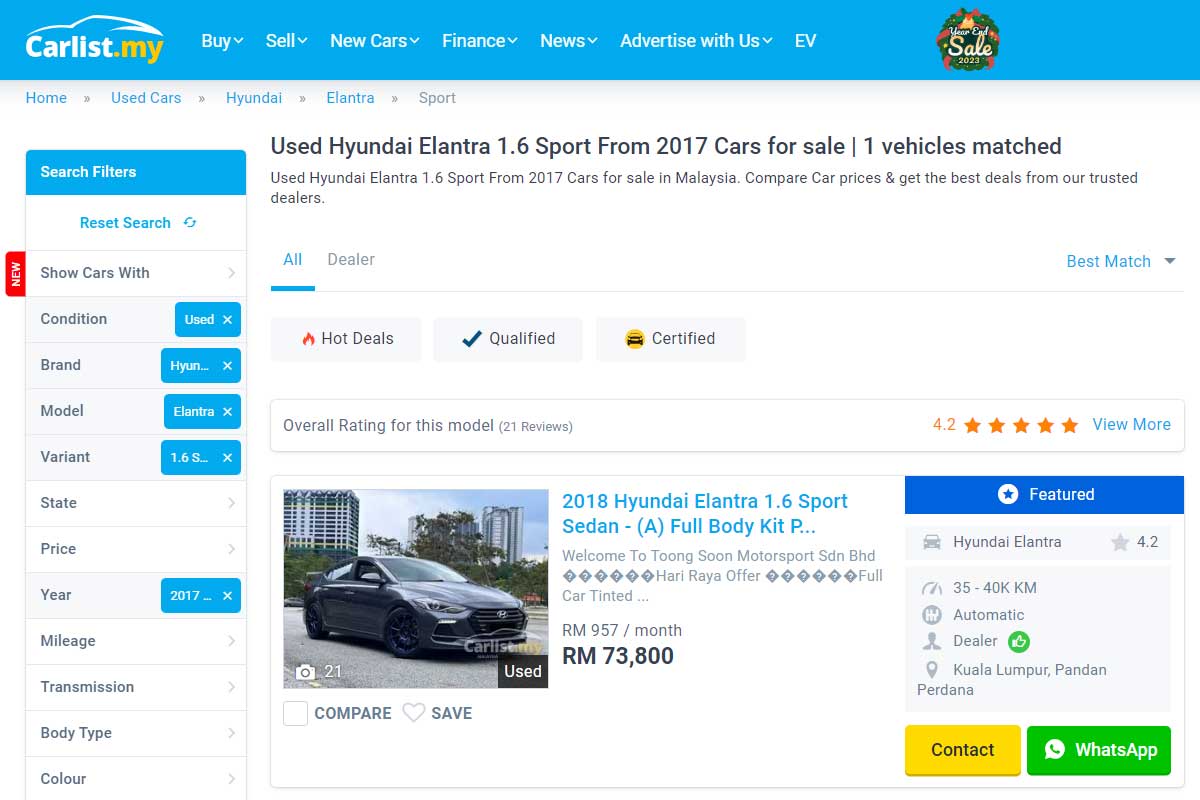The width and height of the screenshot is (1200, 800).
Task: Expand the State filter
Action: [x=135, y=503]
